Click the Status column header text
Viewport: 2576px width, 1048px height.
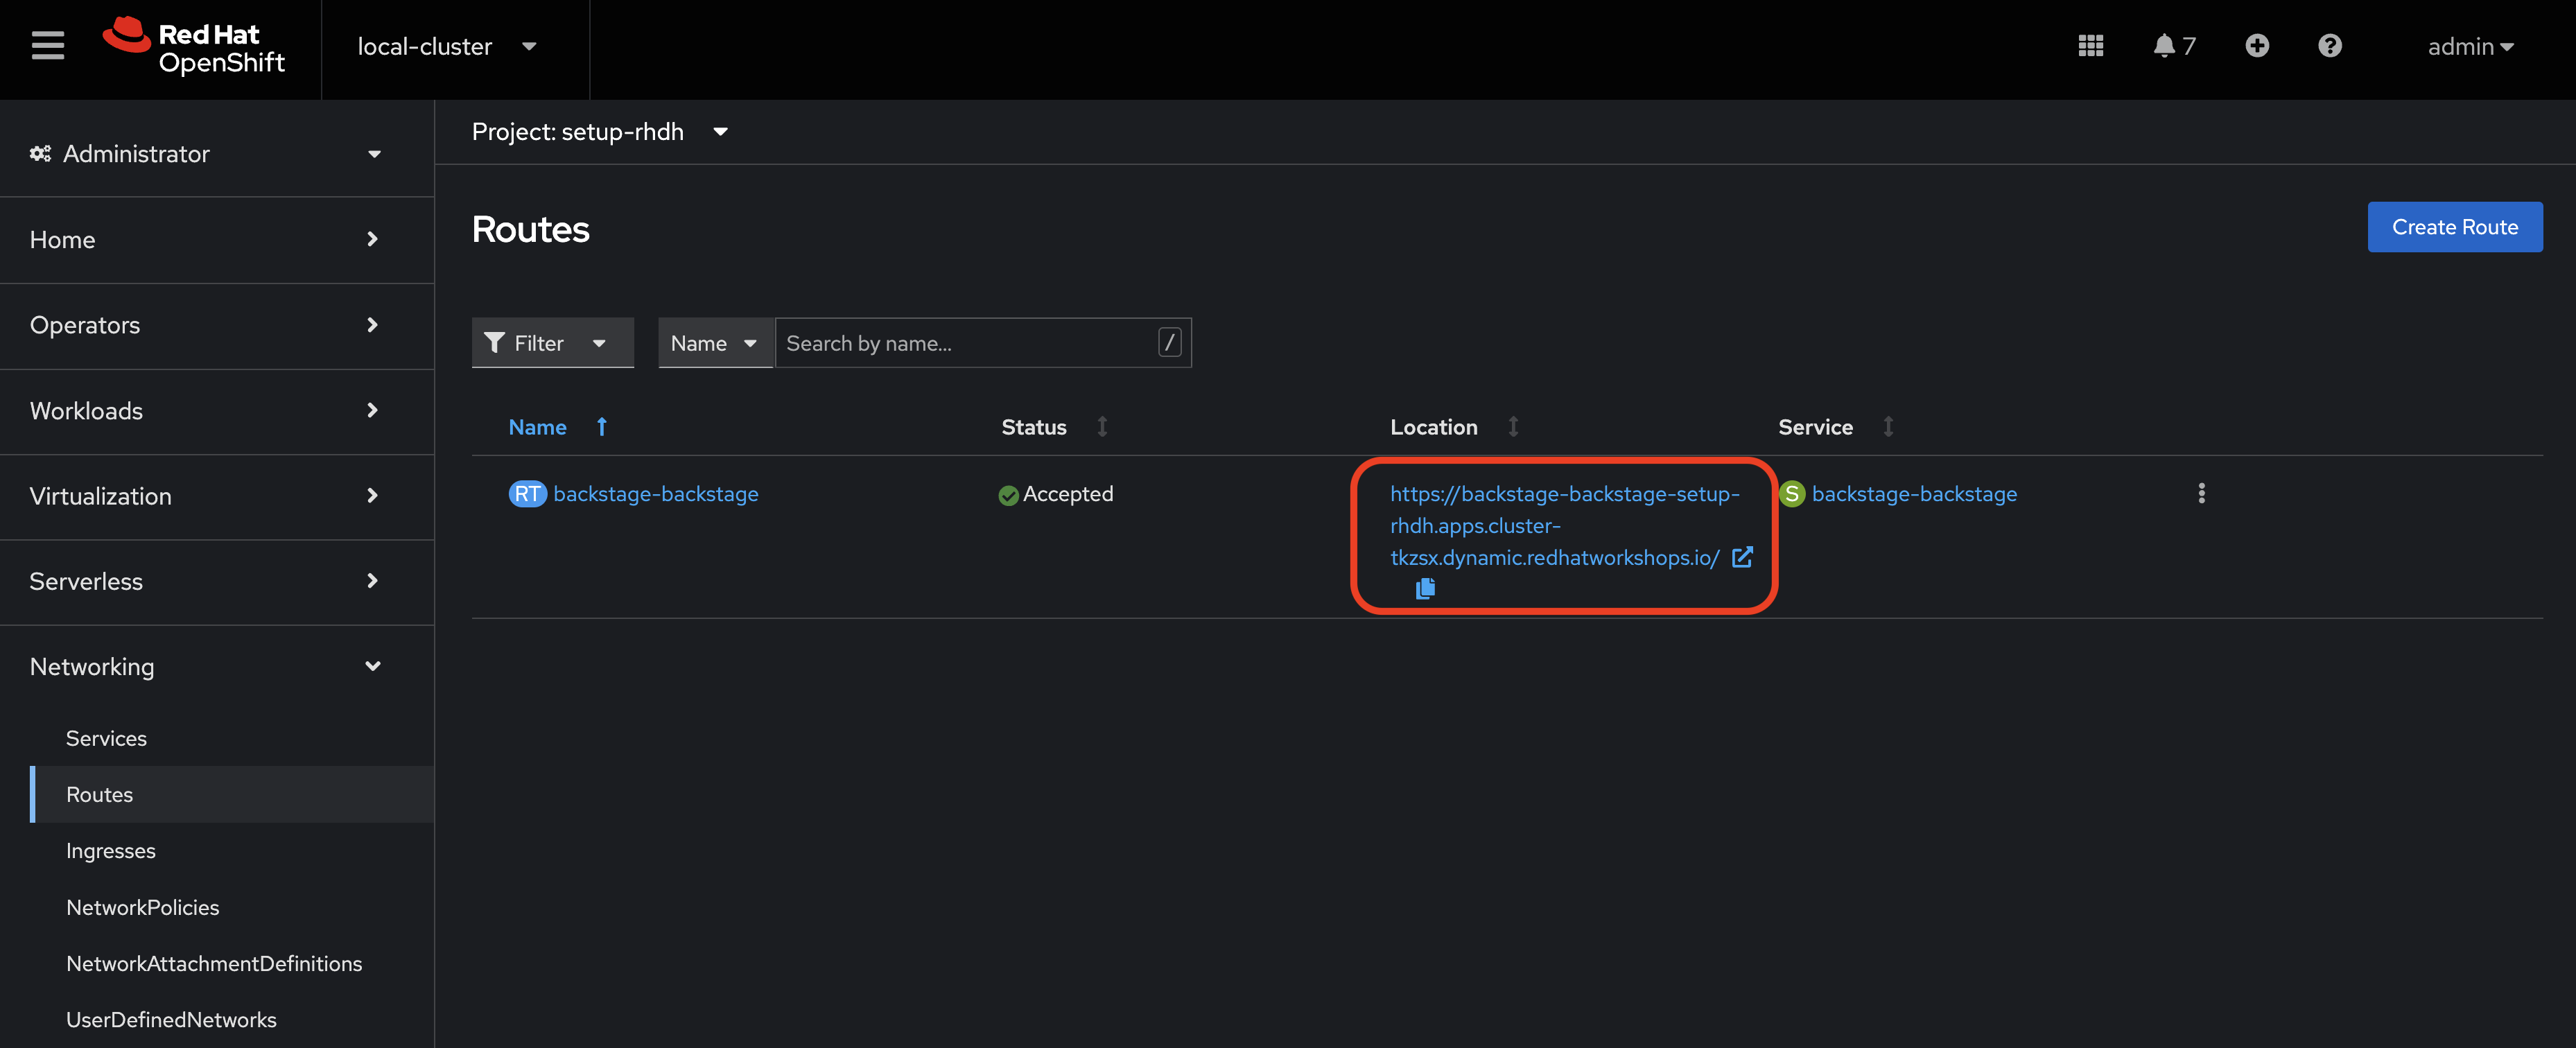pyautogui.click(x=1033, y=427)
